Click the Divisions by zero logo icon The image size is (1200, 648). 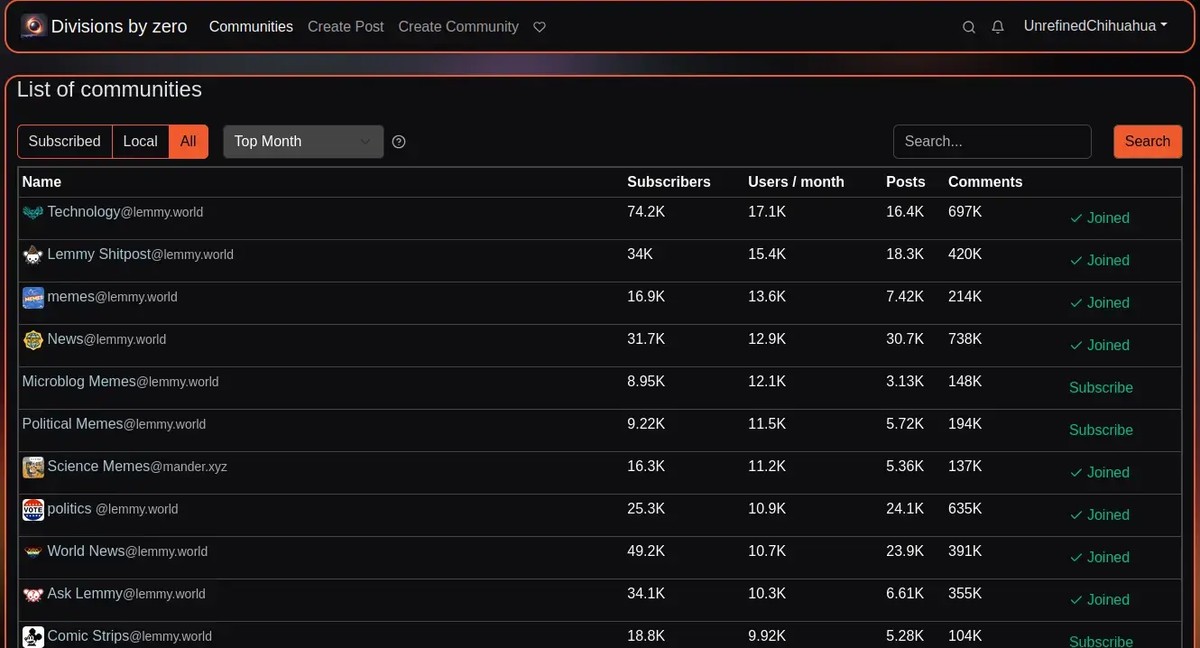(x=33, y=26)
